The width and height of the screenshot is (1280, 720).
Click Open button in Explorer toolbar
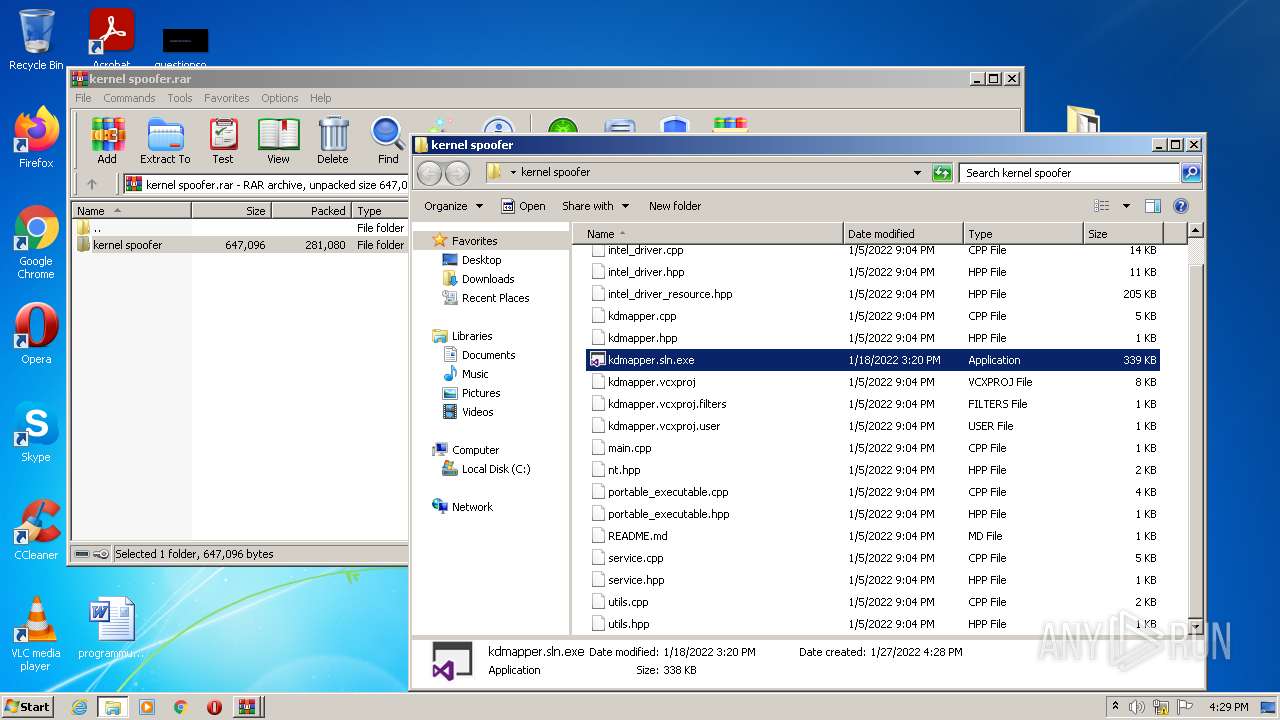click(x=523, y=206)
